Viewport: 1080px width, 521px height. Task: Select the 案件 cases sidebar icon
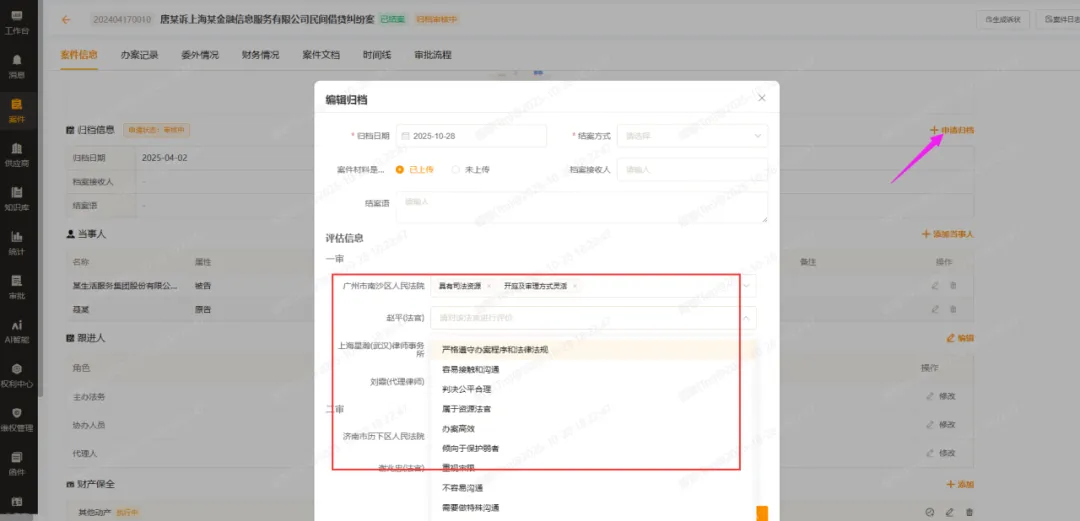(17, 110)
